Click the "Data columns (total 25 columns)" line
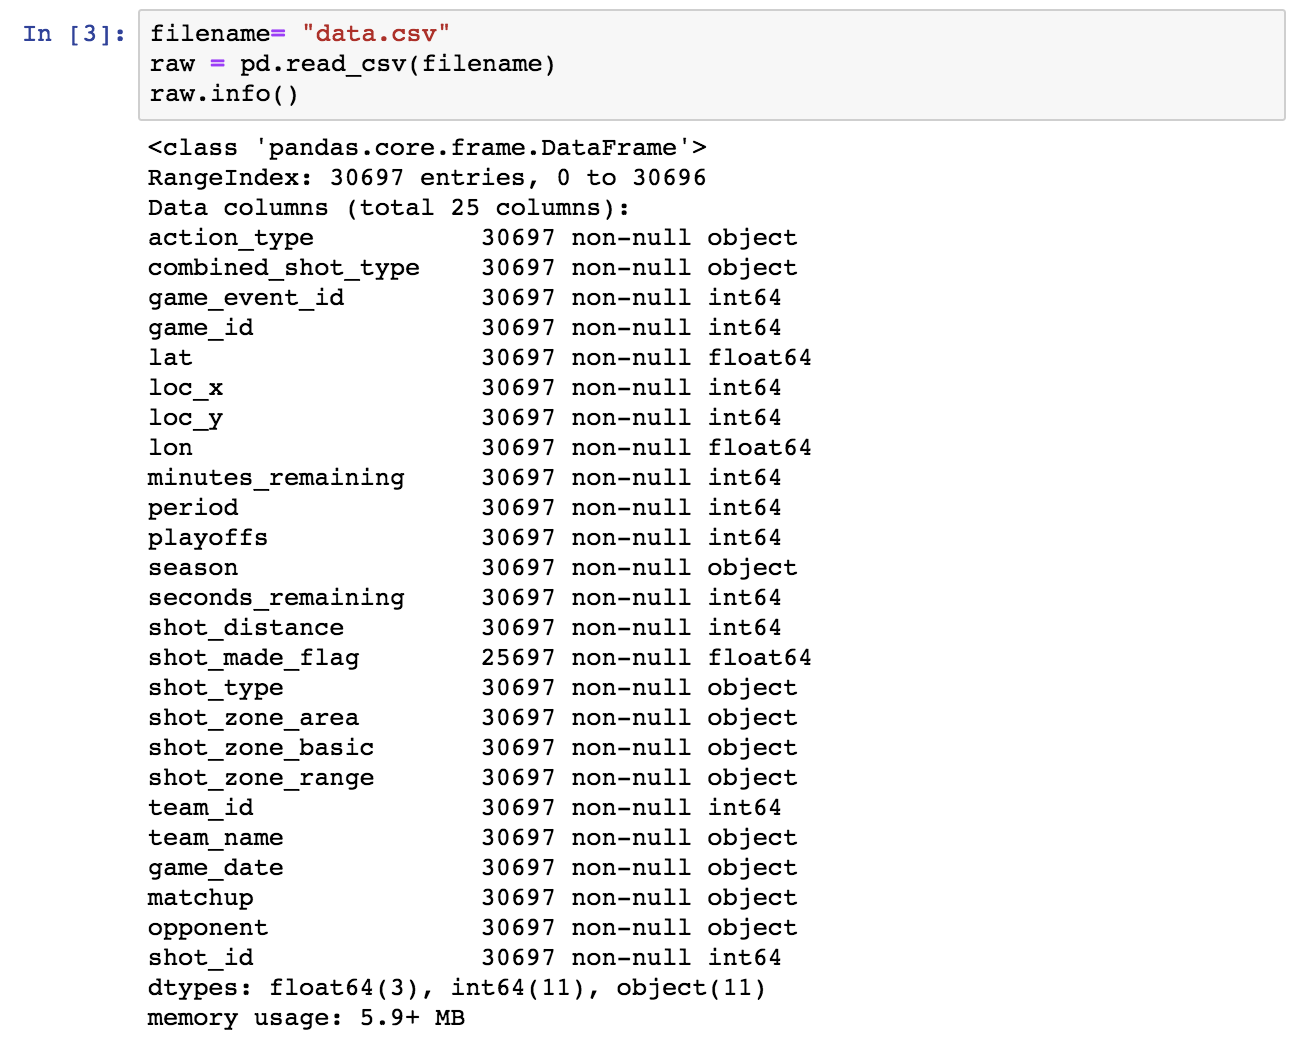 click(x=389, y=208)
